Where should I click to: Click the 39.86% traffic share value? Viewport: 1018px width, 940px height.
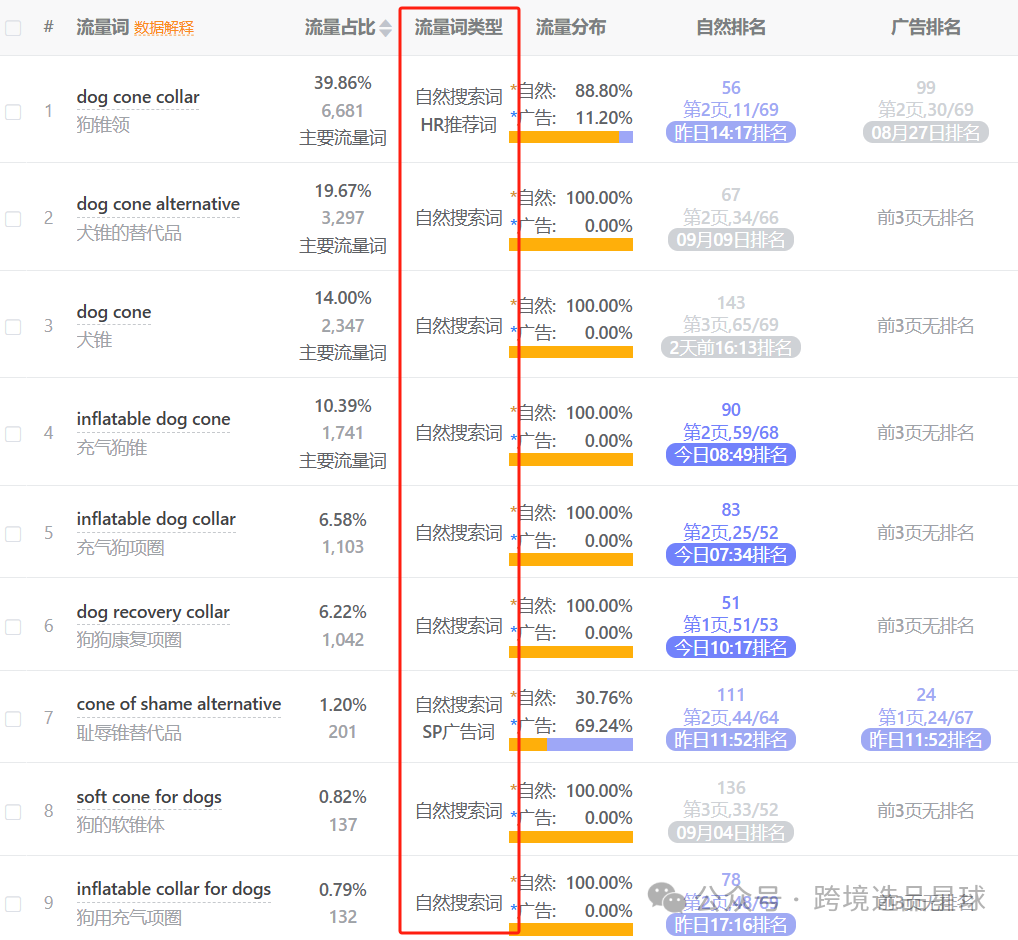point(343,83)
